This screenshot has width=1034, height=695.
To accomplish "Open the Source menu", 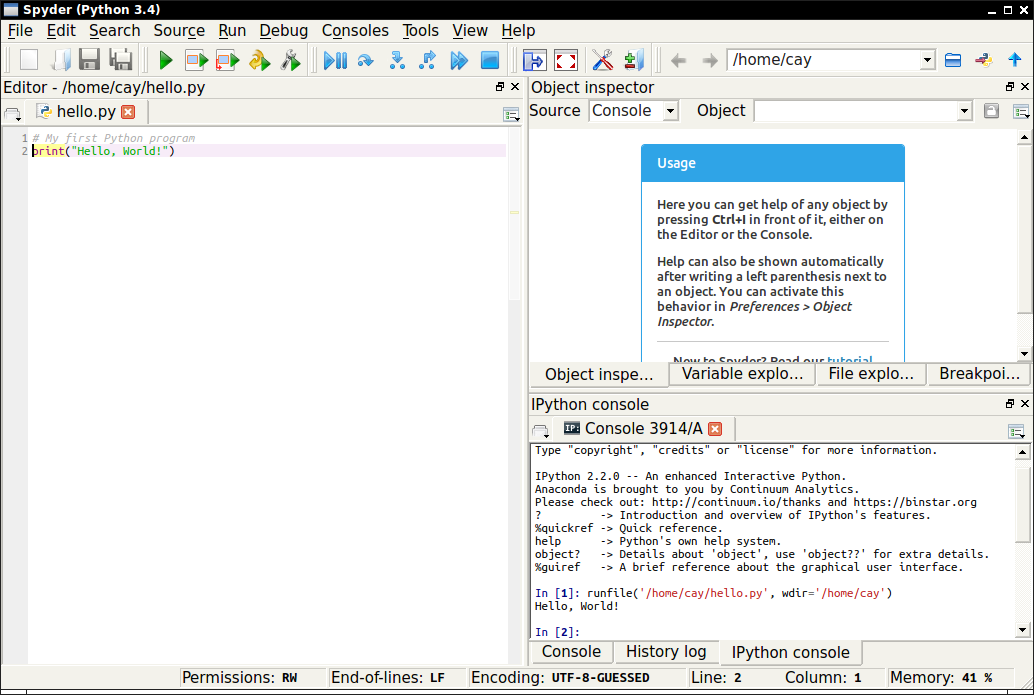I will (x=179, y=30).
